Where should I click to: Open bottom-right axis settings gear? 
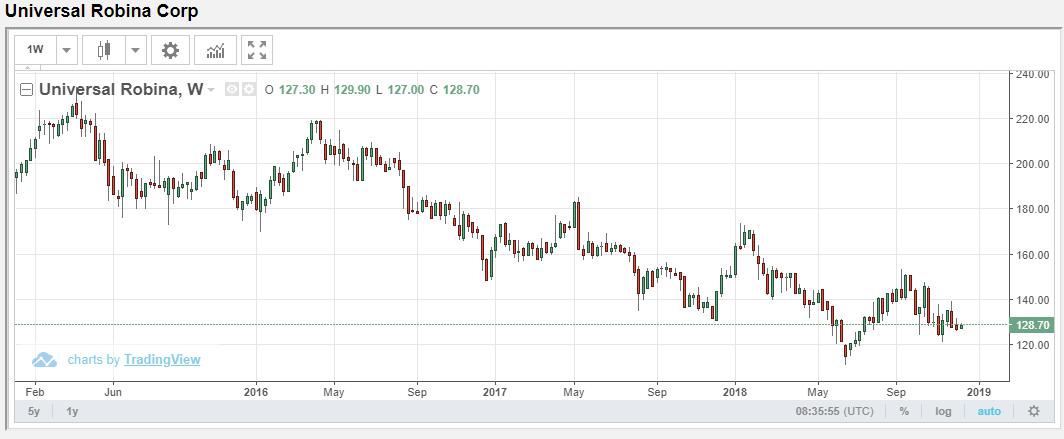[x=1034, y=411]
